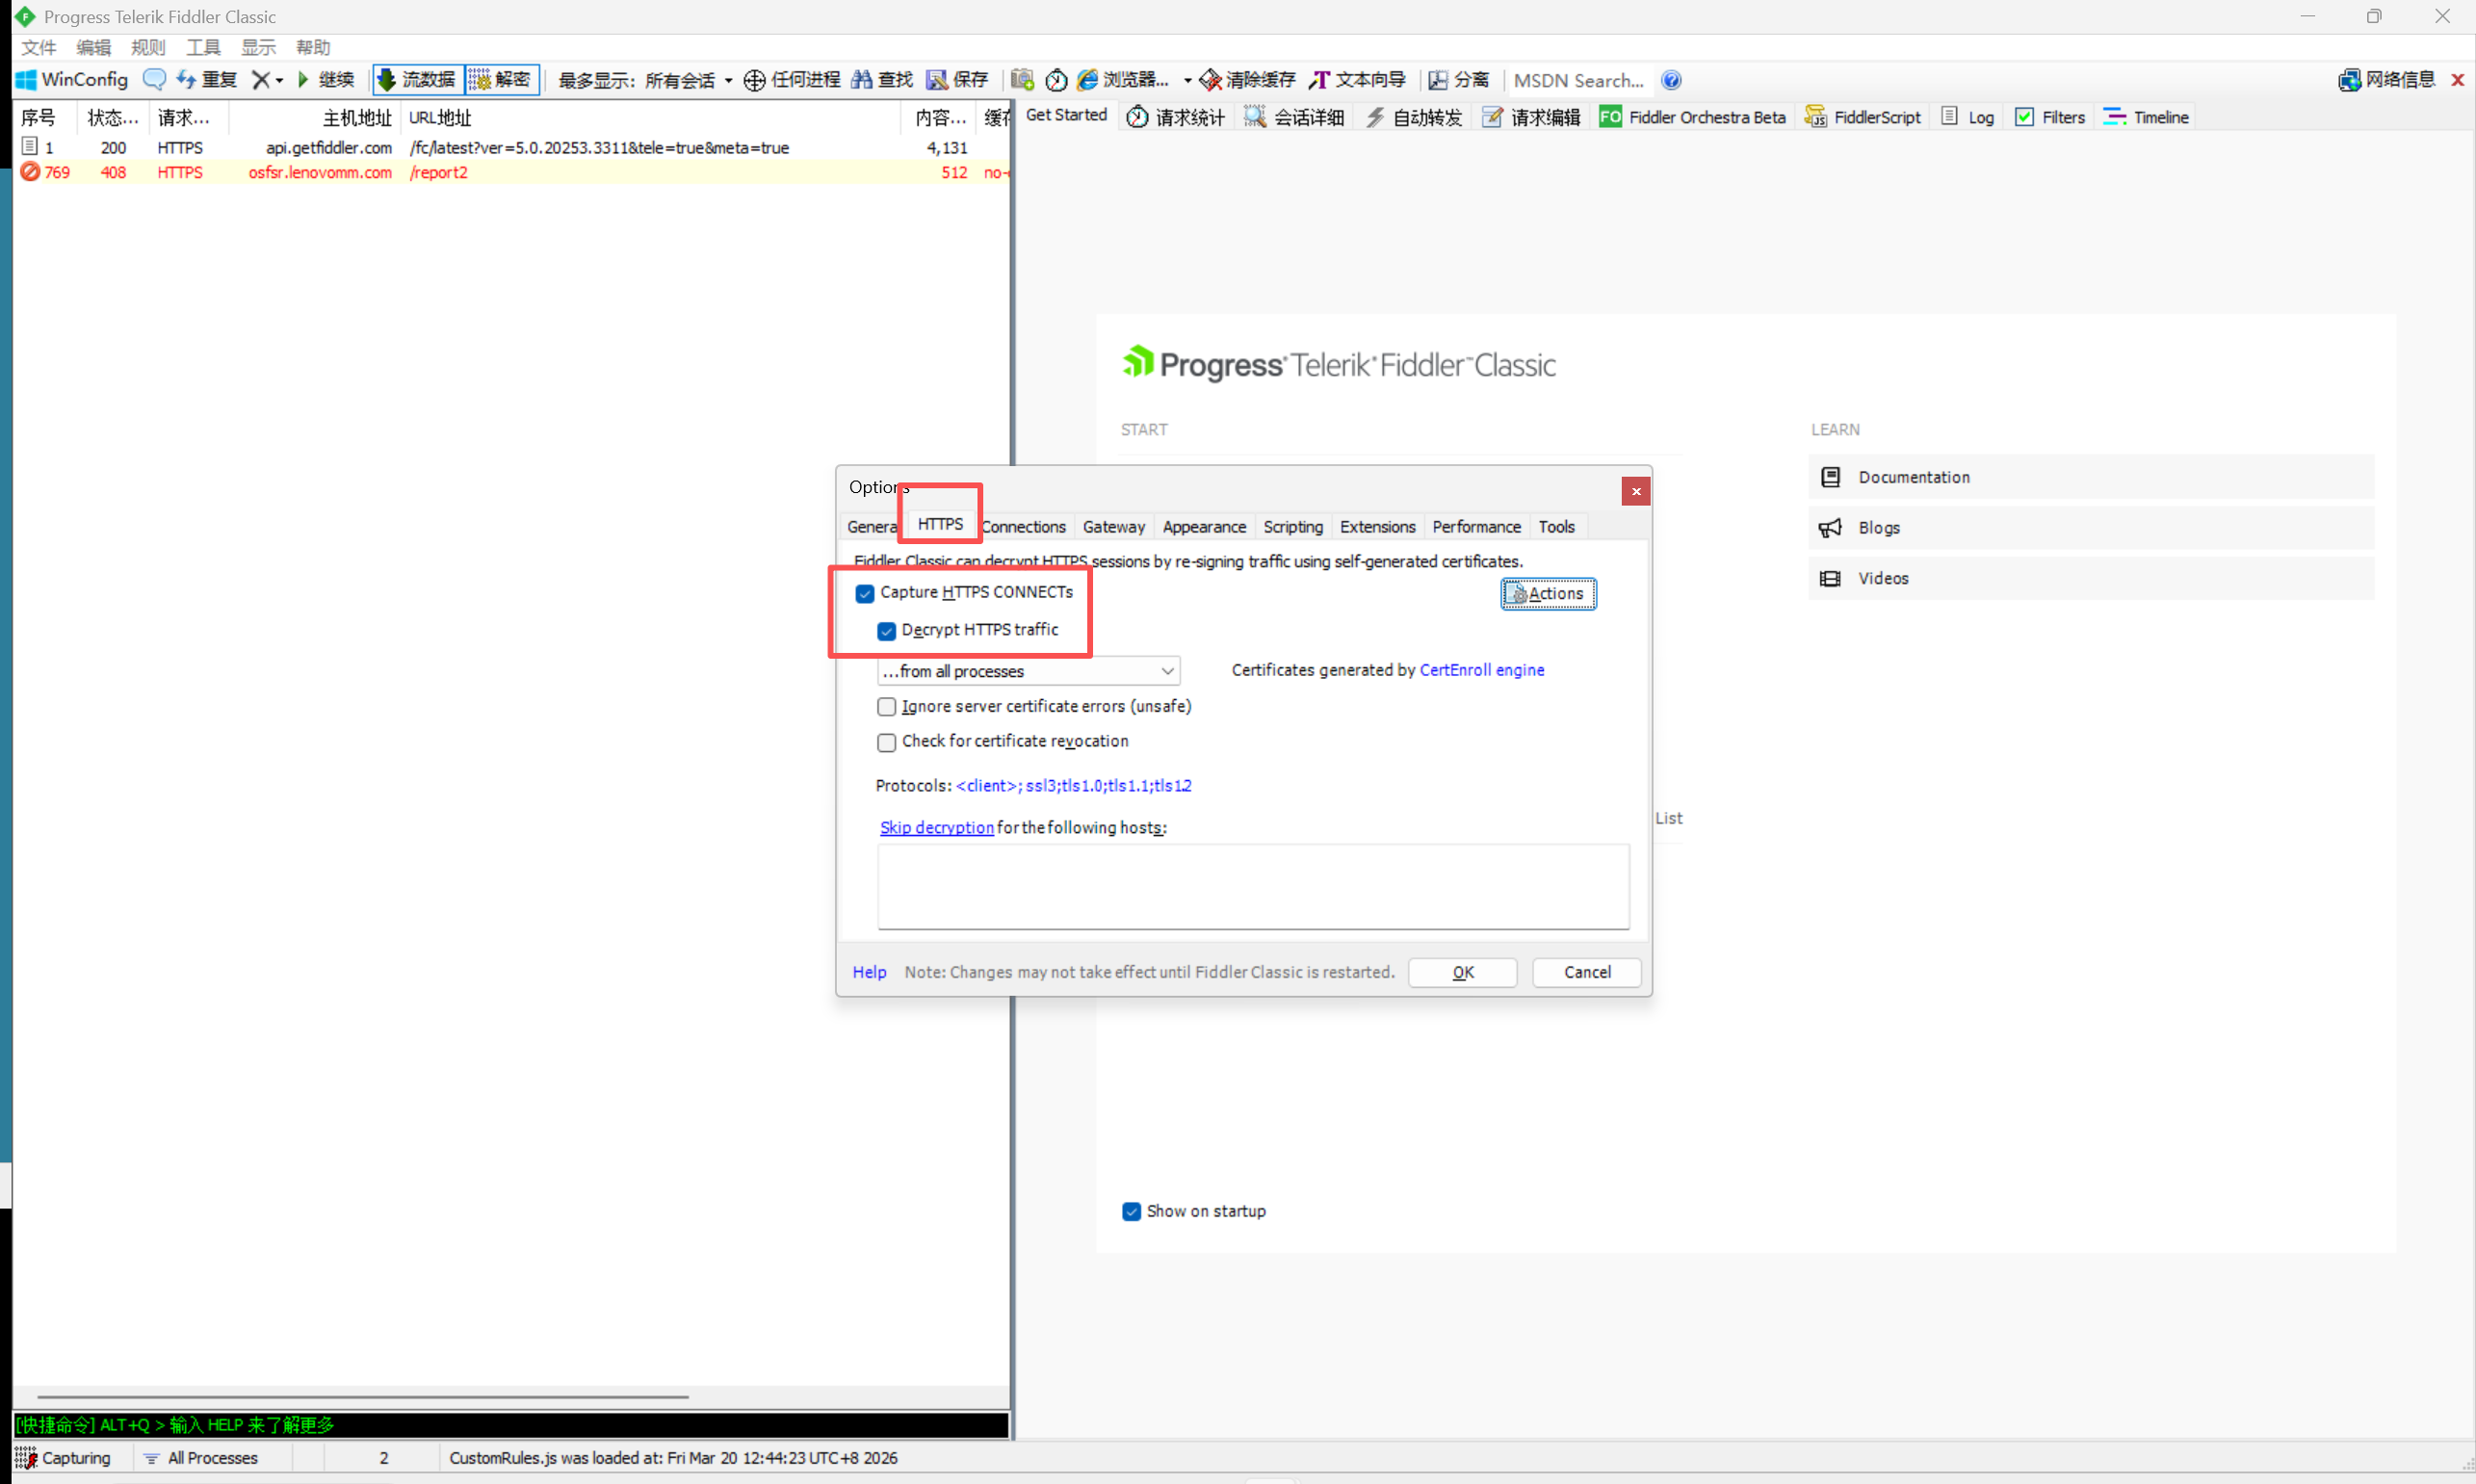Open the 文本向导 TextWizard tool
2476x1484 pixels.
(1357, 80)
